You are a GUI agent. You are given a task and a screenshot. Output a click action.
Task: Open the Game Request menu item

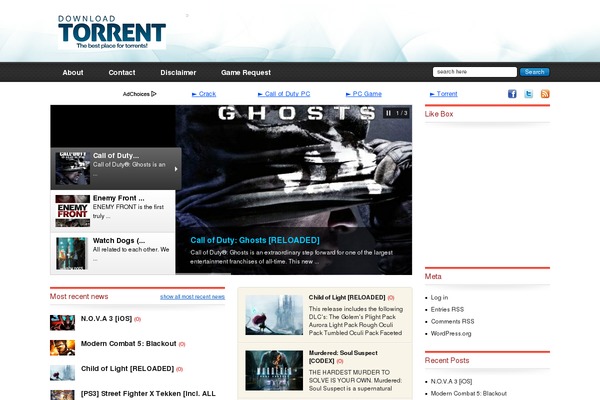[x=246, y=72]
